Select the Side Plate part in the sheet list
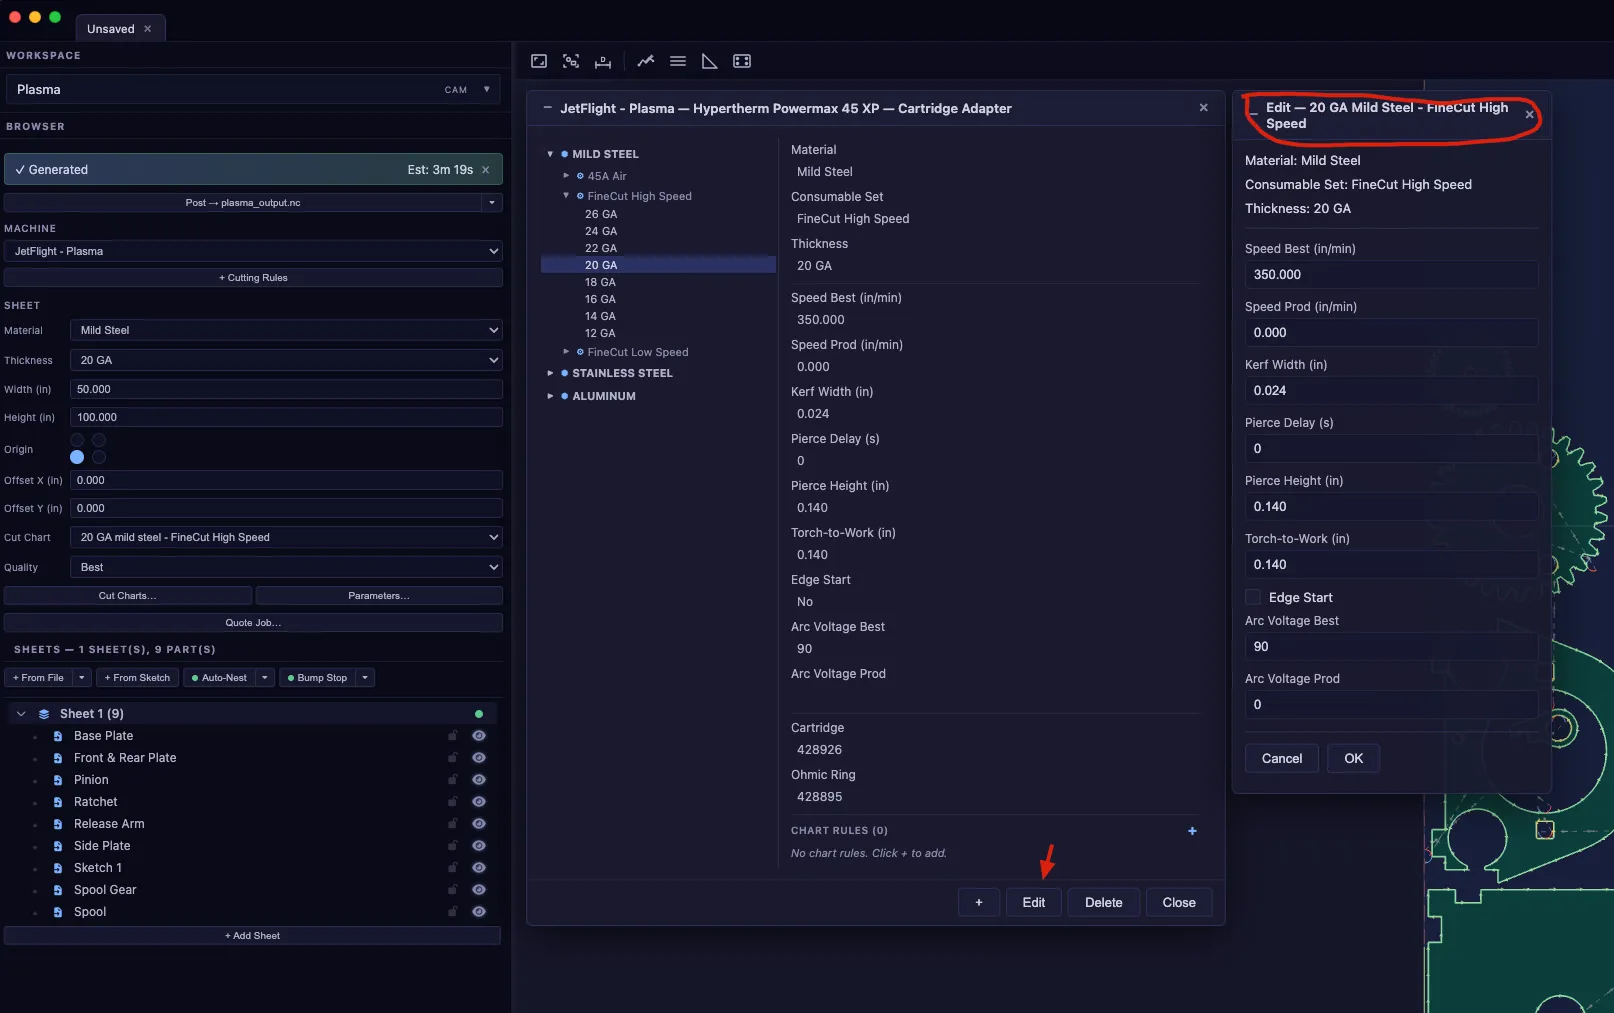The width and height of the screenshot is (1614, 1013). click(x=102, y=846)
